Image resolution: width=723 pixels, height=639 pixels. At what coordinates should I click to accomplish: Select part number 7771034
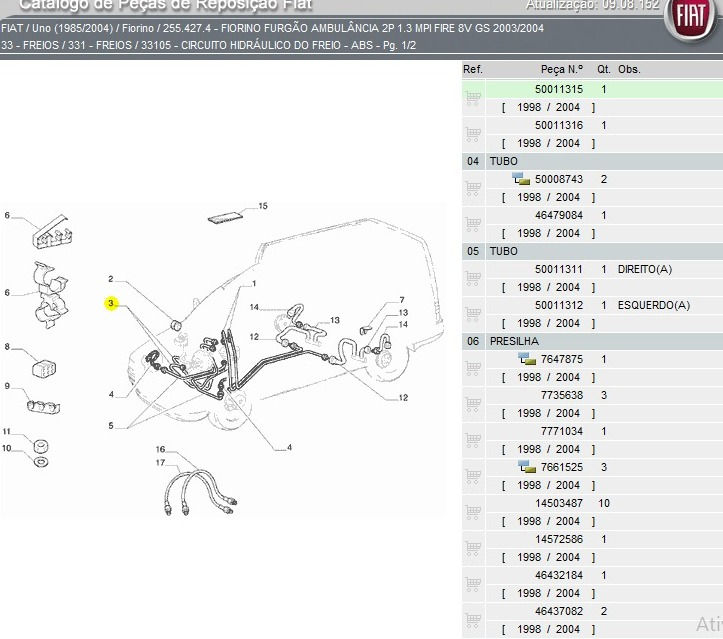point(562,431)
